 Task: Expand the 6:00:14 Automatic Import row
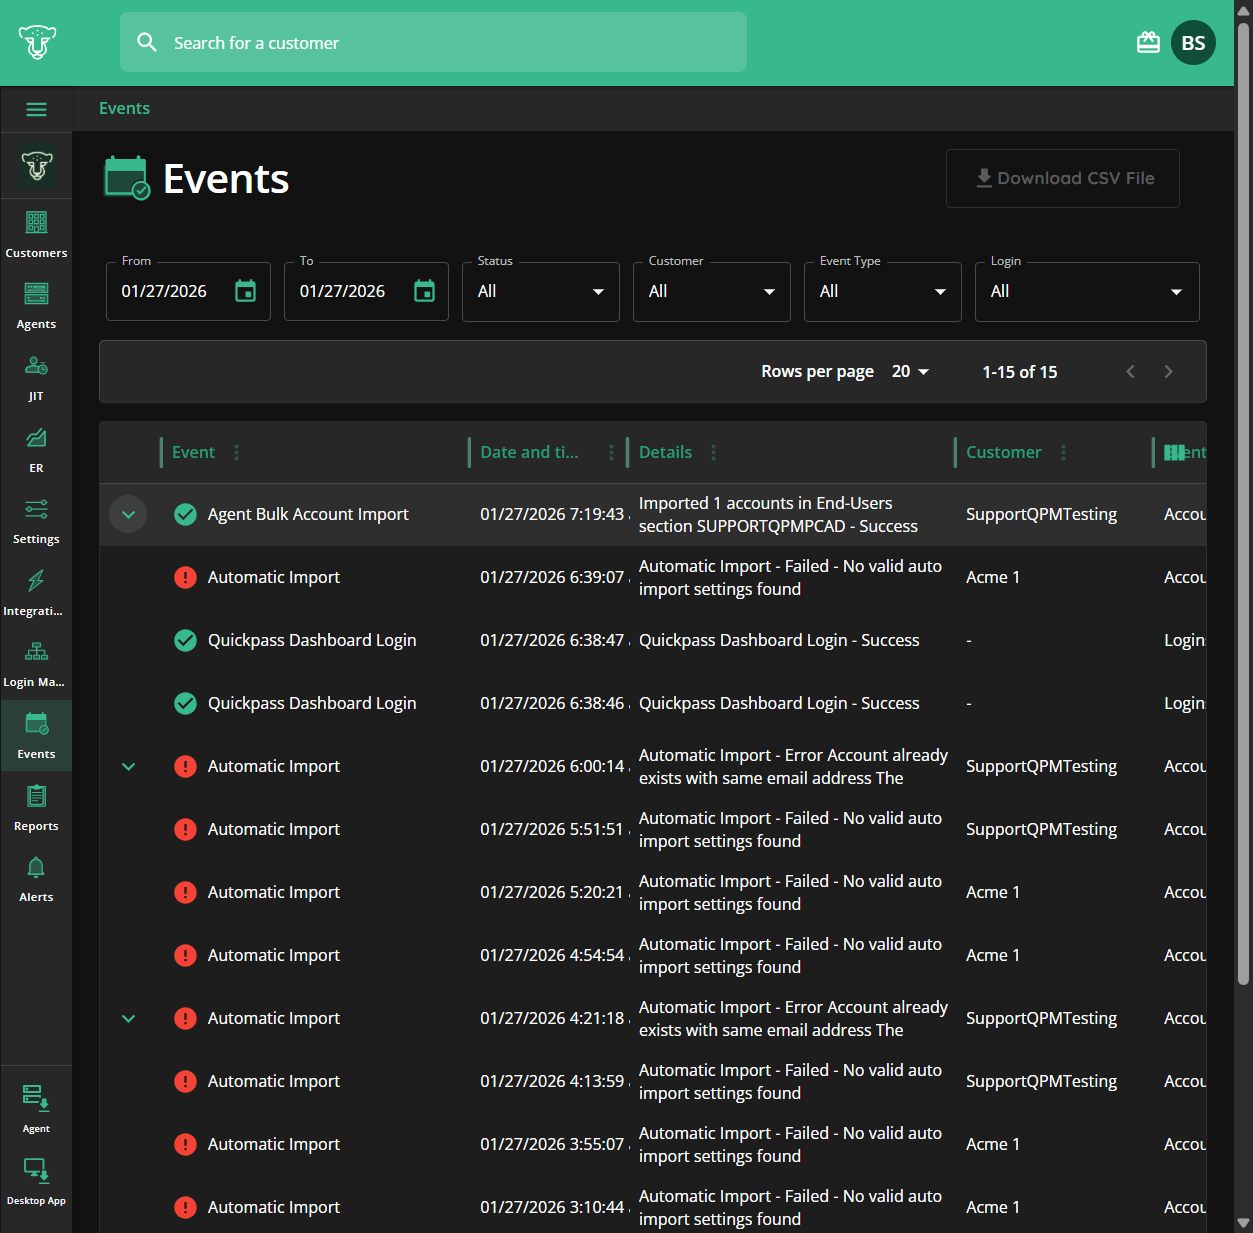[x=128, y=766]
